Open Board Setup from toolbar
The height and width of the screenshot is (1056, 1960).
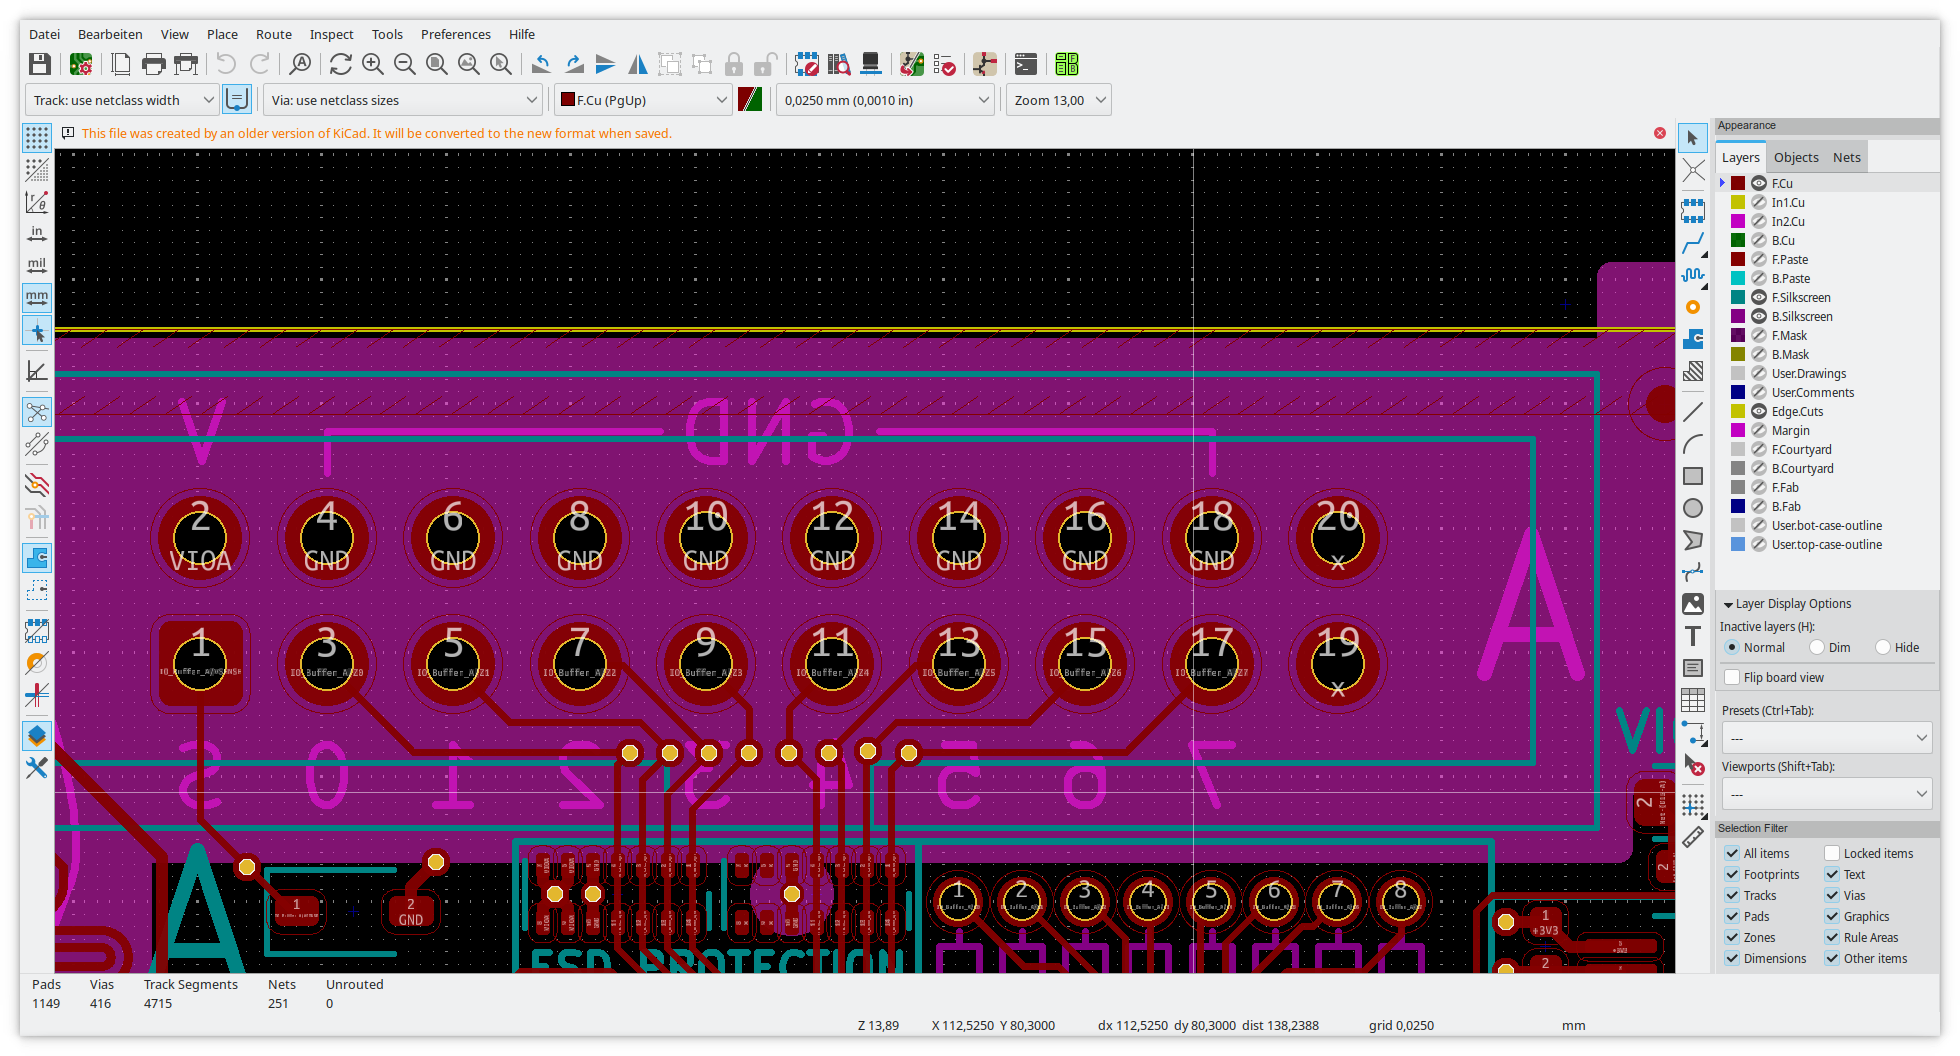(x=81, y=65)
